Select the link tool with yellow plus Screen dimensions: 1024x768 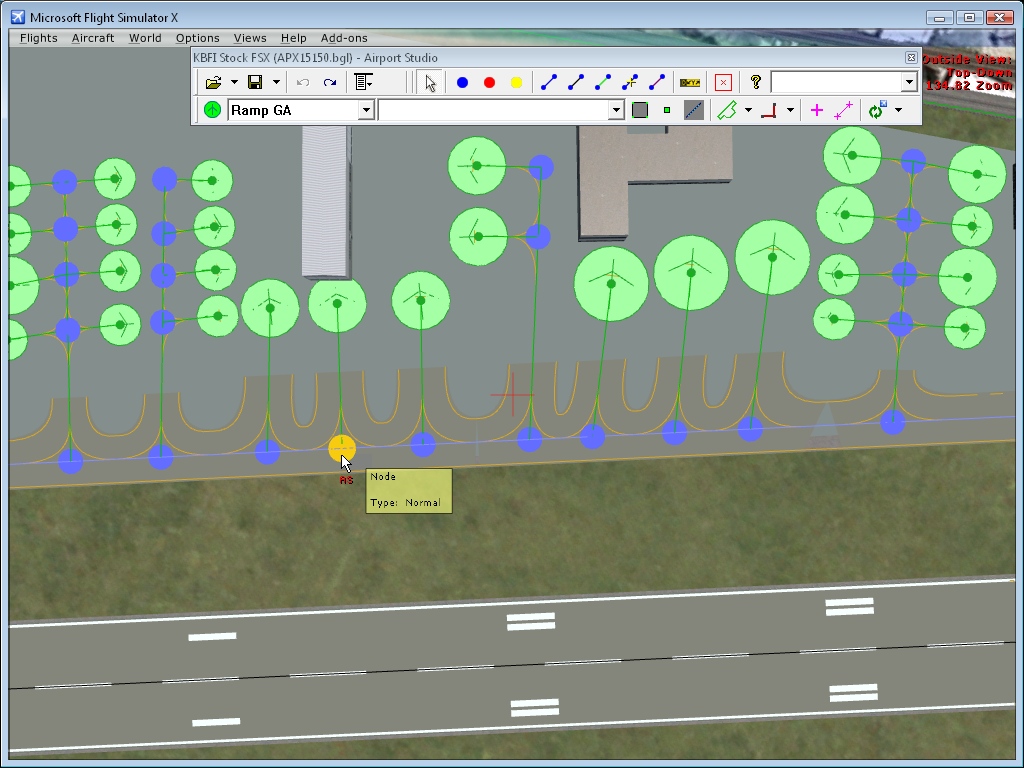(630, 82)
